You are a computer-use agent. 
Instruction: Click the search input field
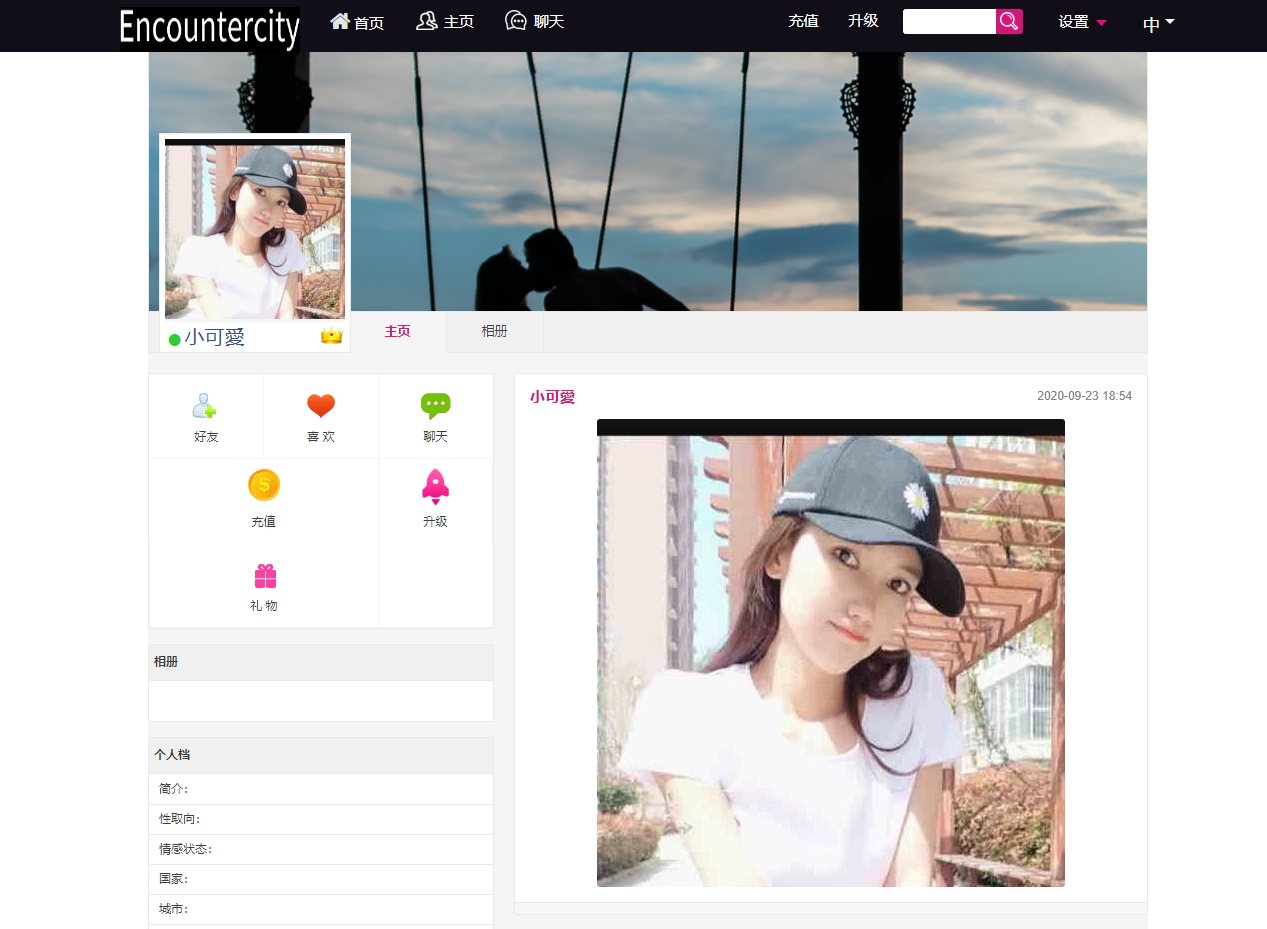pos(949,21)
